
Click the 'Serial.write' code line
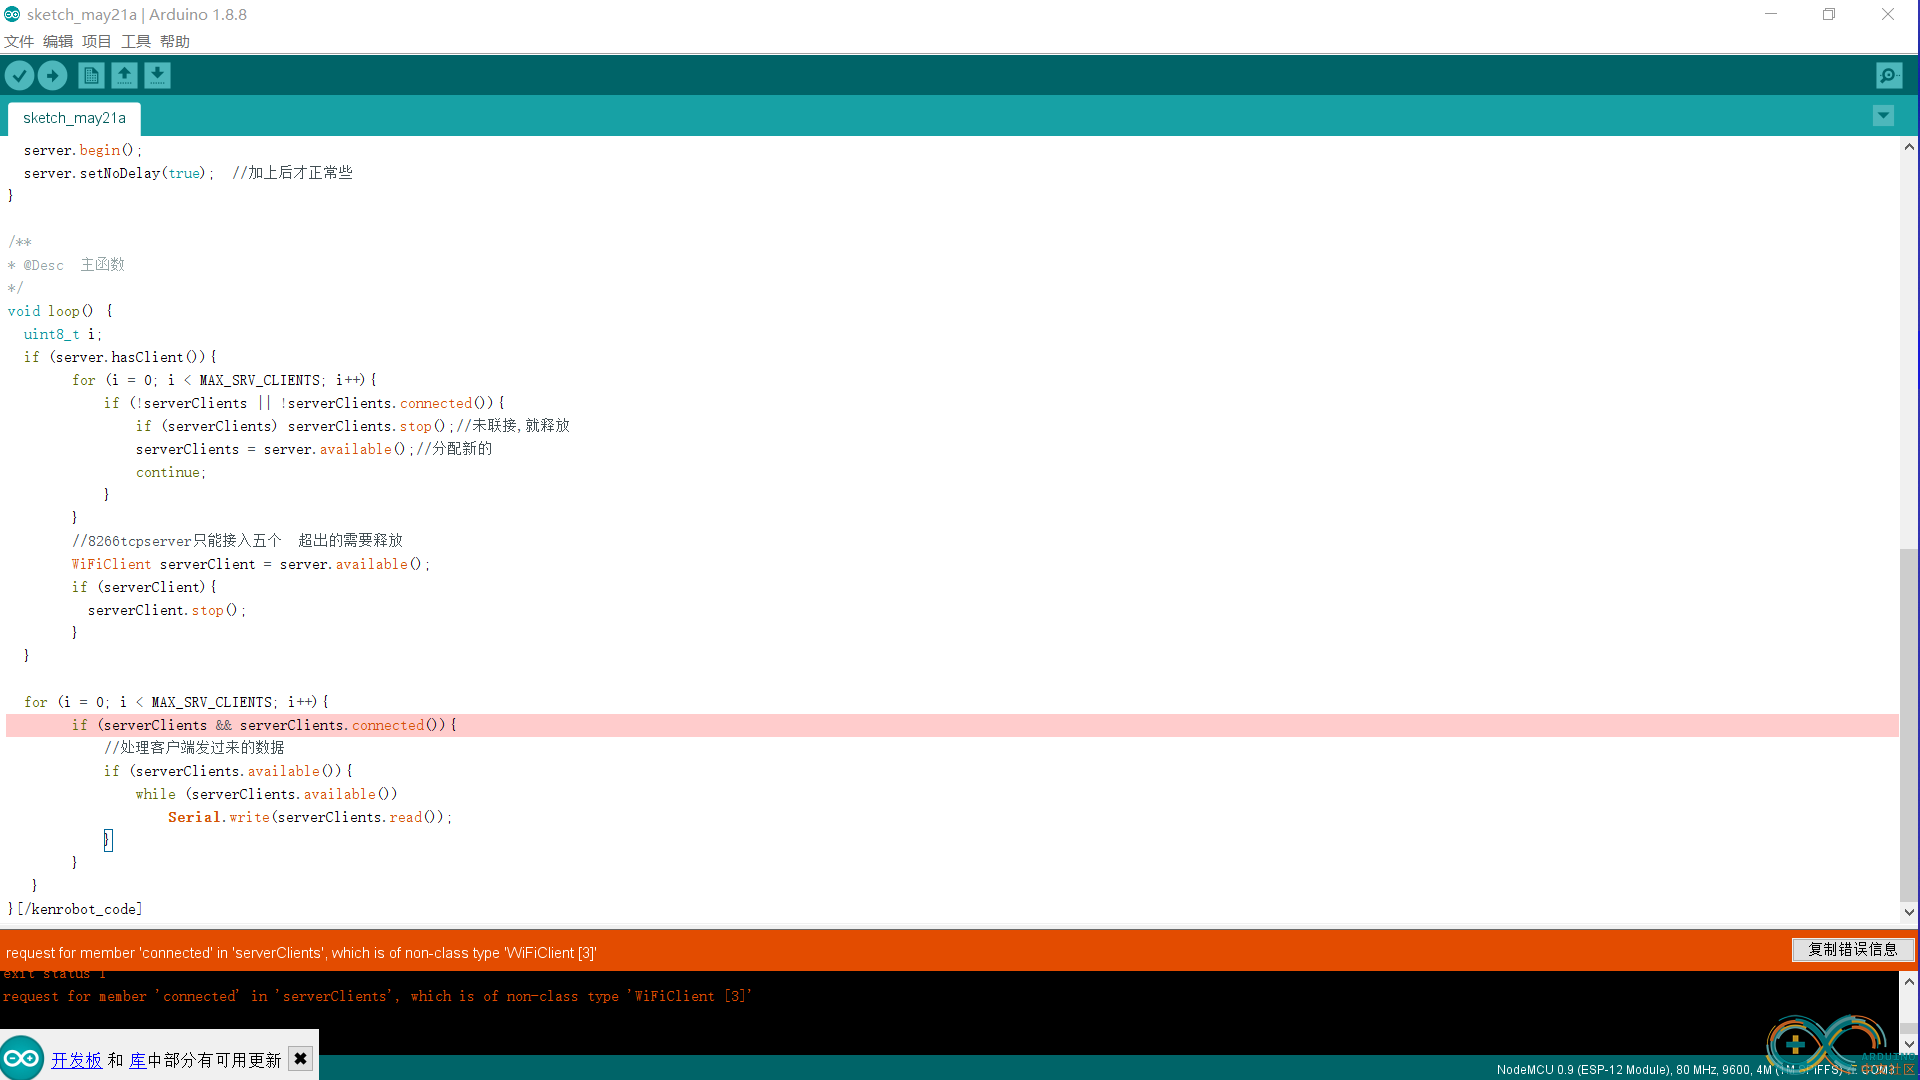point(310,817)
